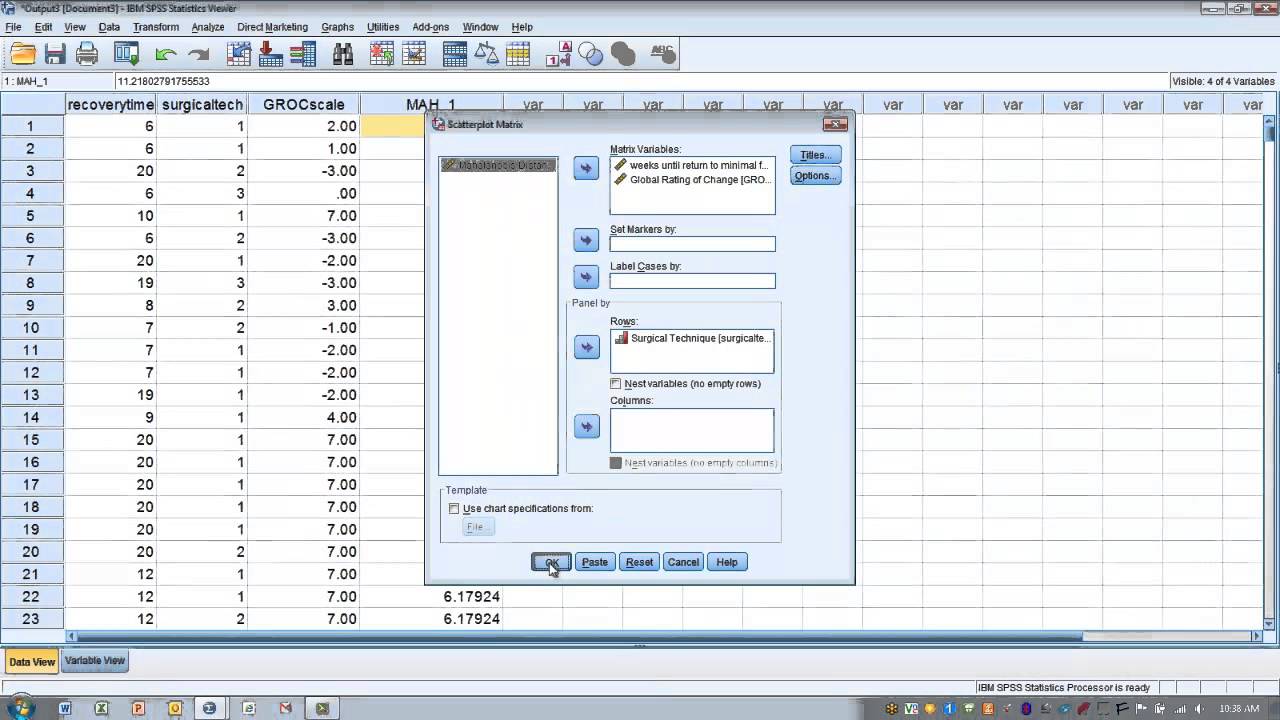Click arrow button beside Matrix Variables list
Image resolution: width=1280 pixels, height=720 pixels.
pos(586,168)
